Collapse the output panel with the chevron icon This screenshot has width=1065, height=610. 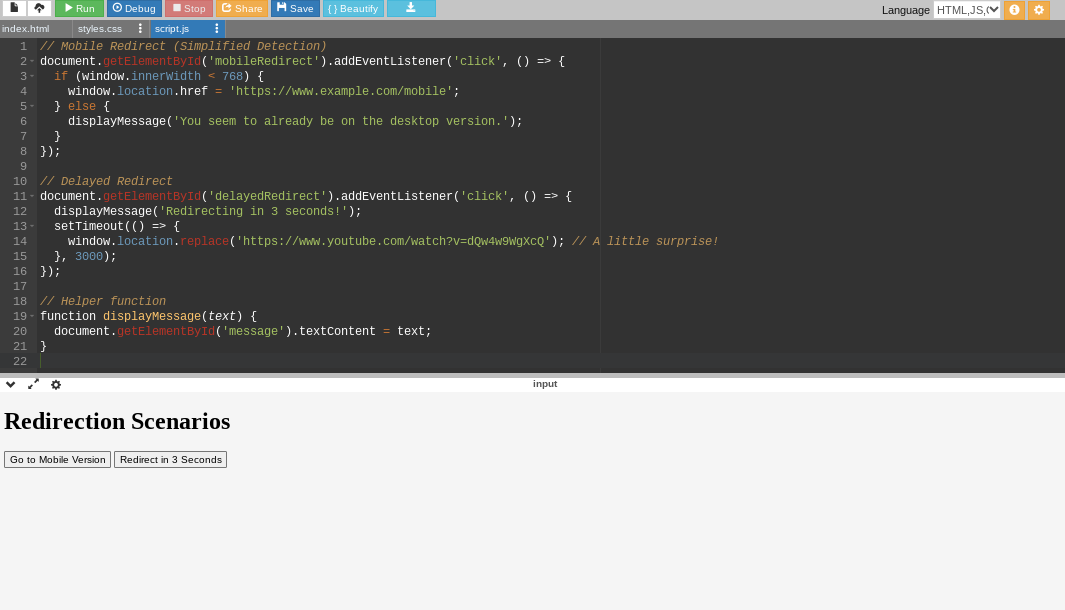click(x=11, y=384)
